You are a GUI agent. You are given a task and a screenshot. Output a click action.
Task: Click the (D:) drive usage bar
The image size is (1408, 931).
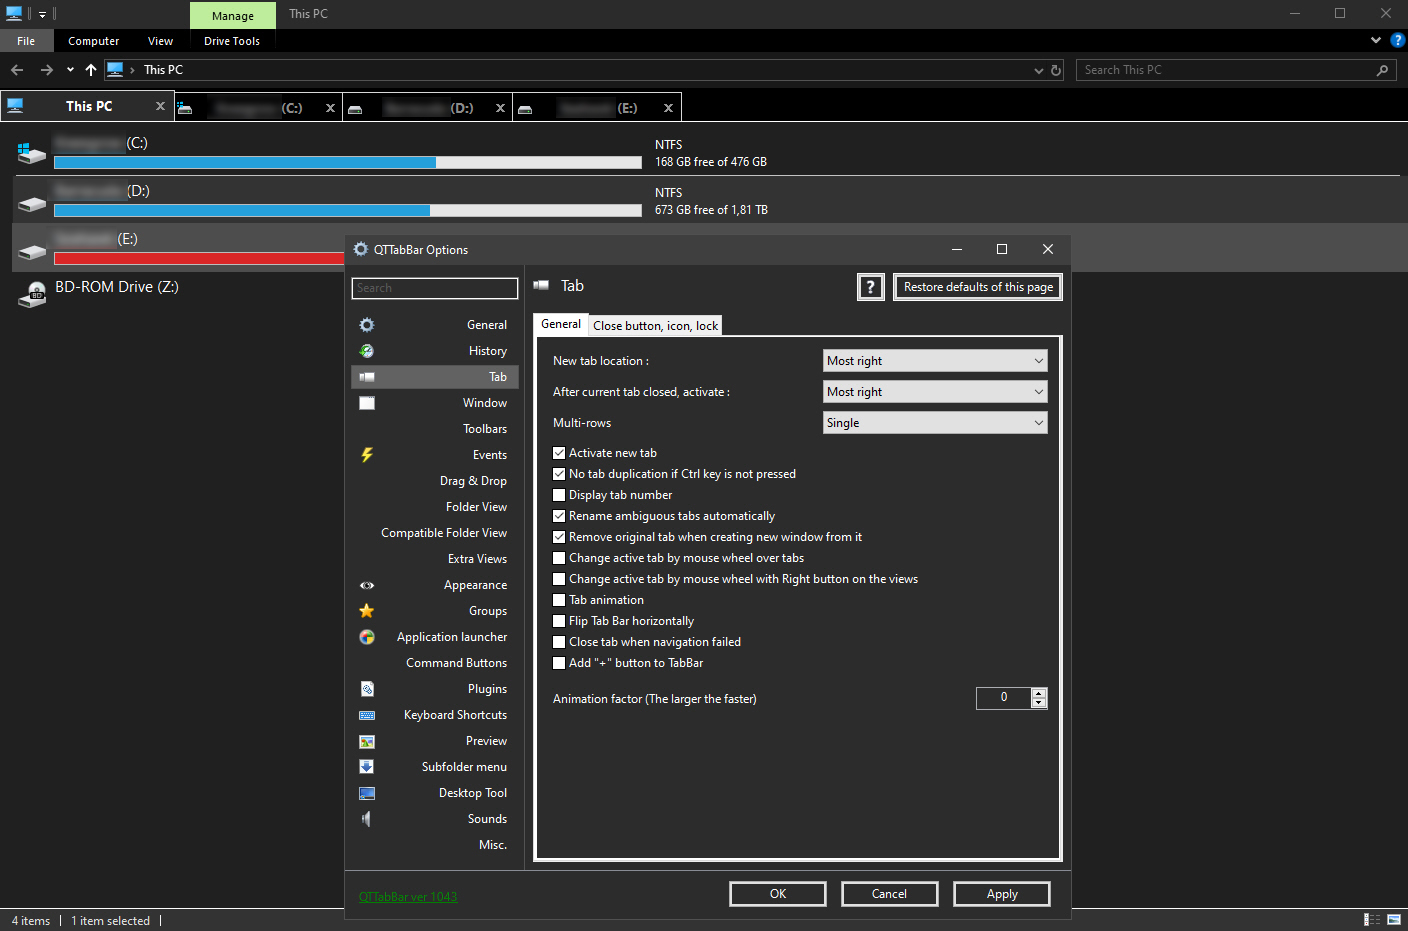(348, 210)
